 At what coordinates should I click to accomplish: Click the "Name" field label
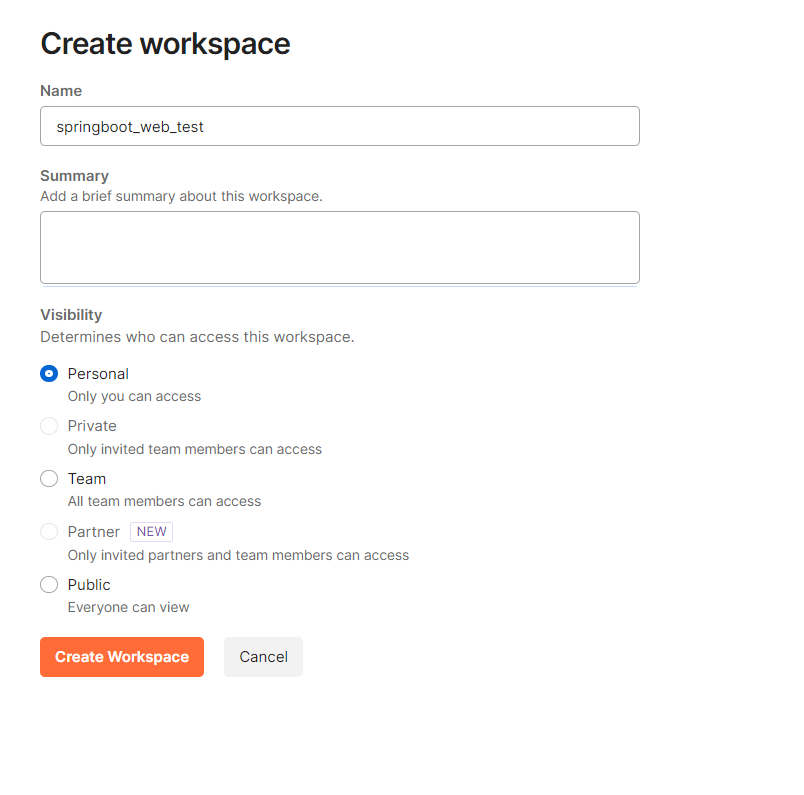61,91
